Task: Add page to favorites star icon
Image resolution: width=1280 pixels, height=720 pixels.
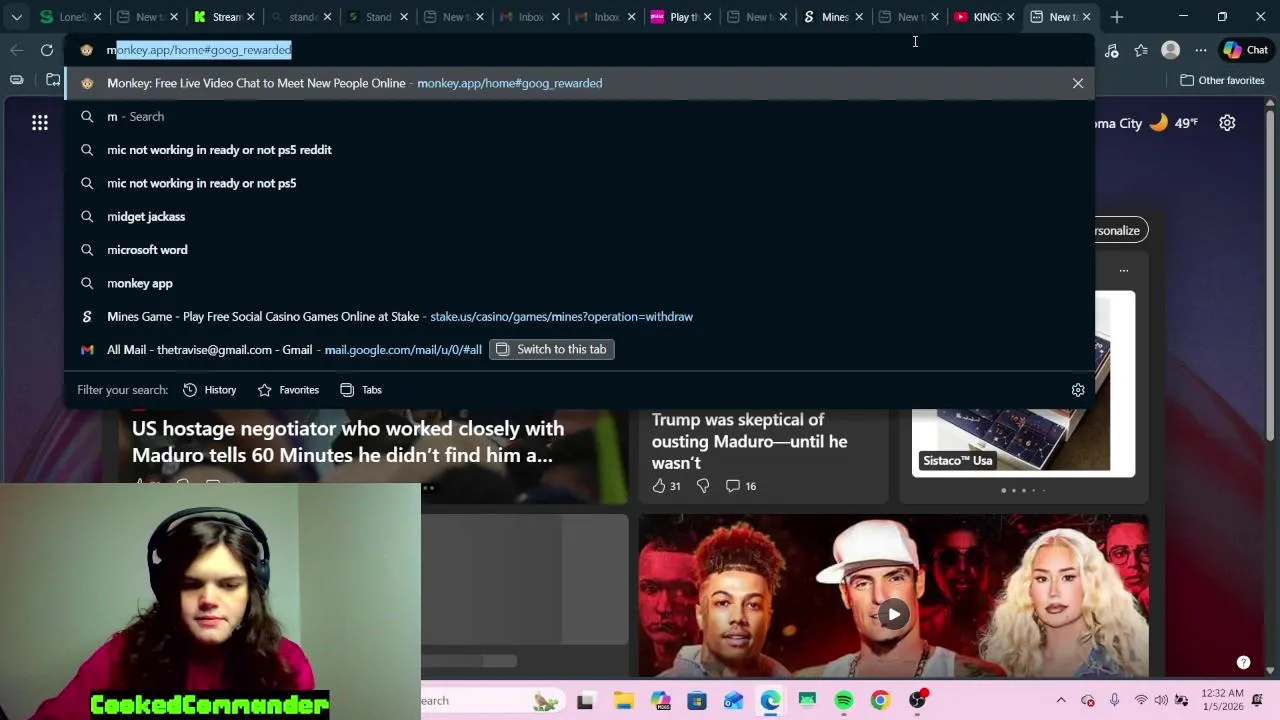Action: coord(1141,50)
